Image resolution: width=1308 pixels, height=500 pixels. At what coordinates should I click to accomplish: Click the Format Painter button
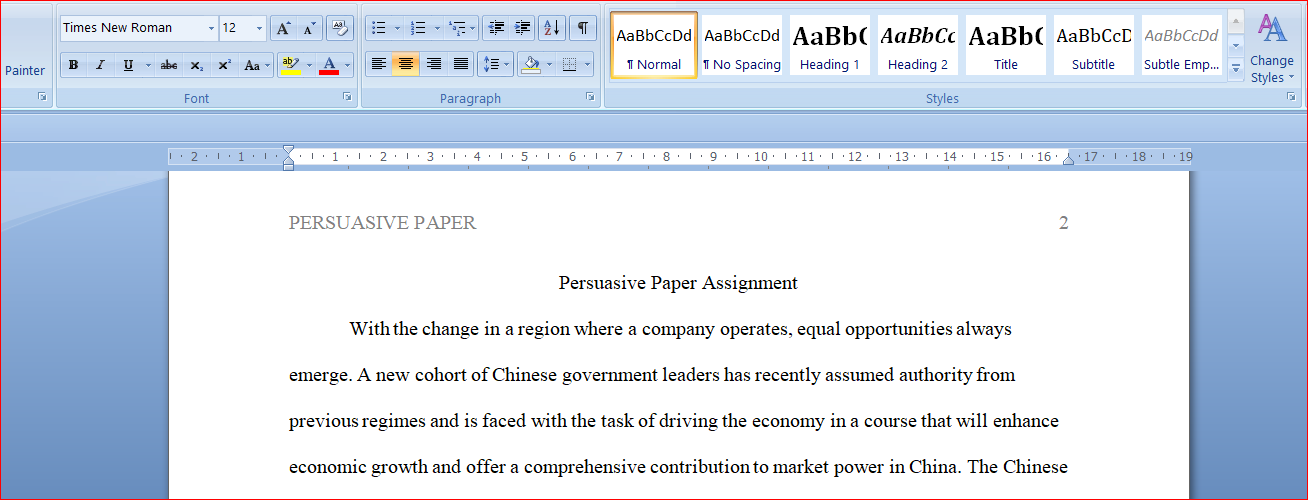24,71
